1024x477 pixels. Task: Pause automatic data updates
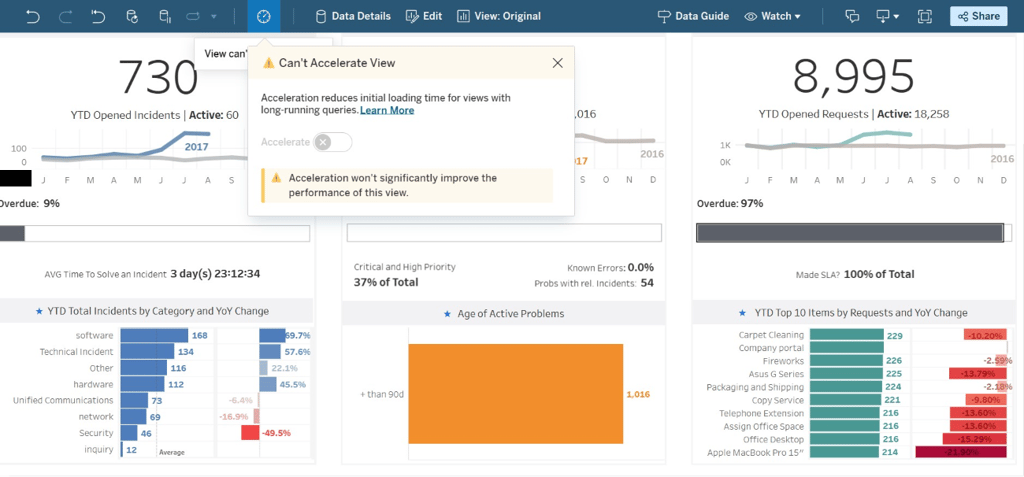tap(165, 16)
